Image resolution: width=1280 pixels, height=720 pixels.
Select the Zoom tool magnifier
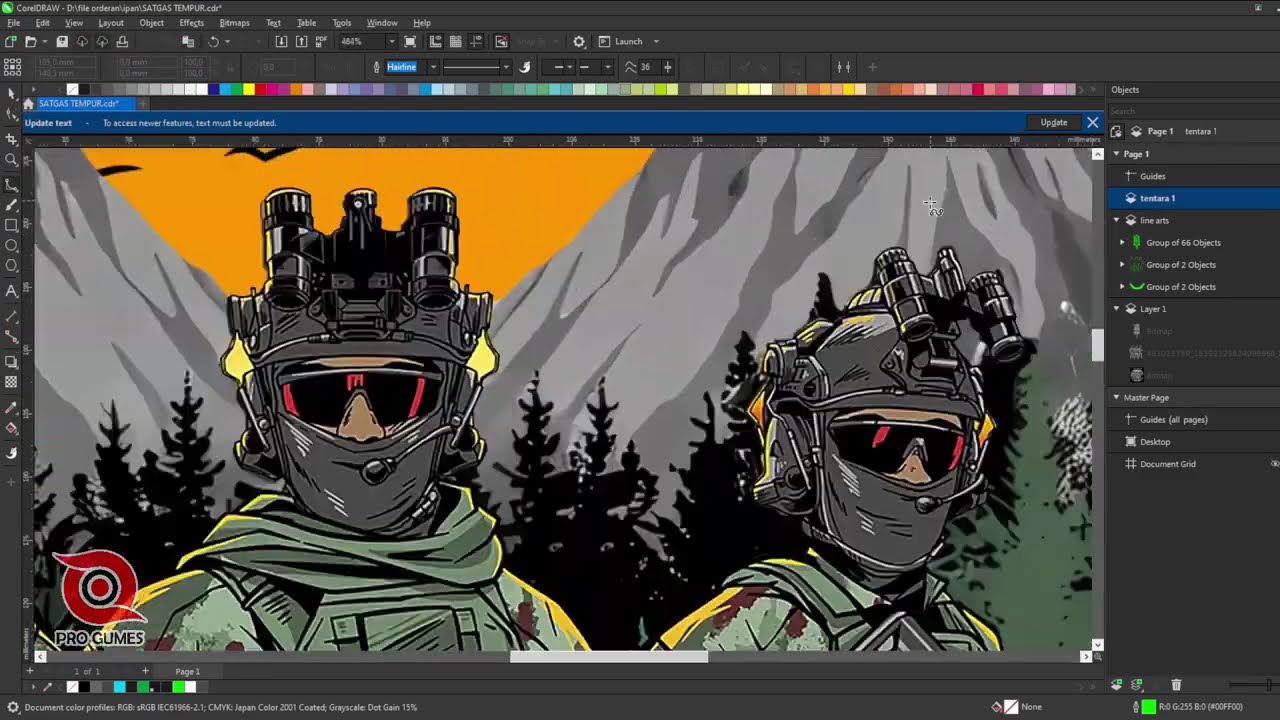coord(12,160)
